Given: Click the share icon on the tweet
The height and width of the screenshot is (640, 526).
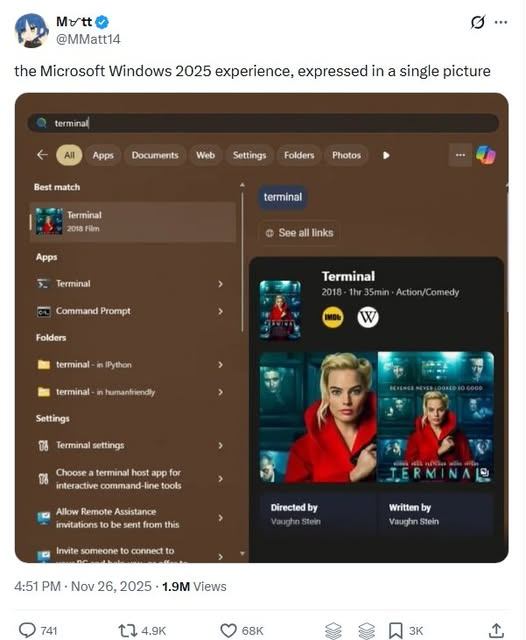Looking at the screenshot, I should tap(496, 631).
